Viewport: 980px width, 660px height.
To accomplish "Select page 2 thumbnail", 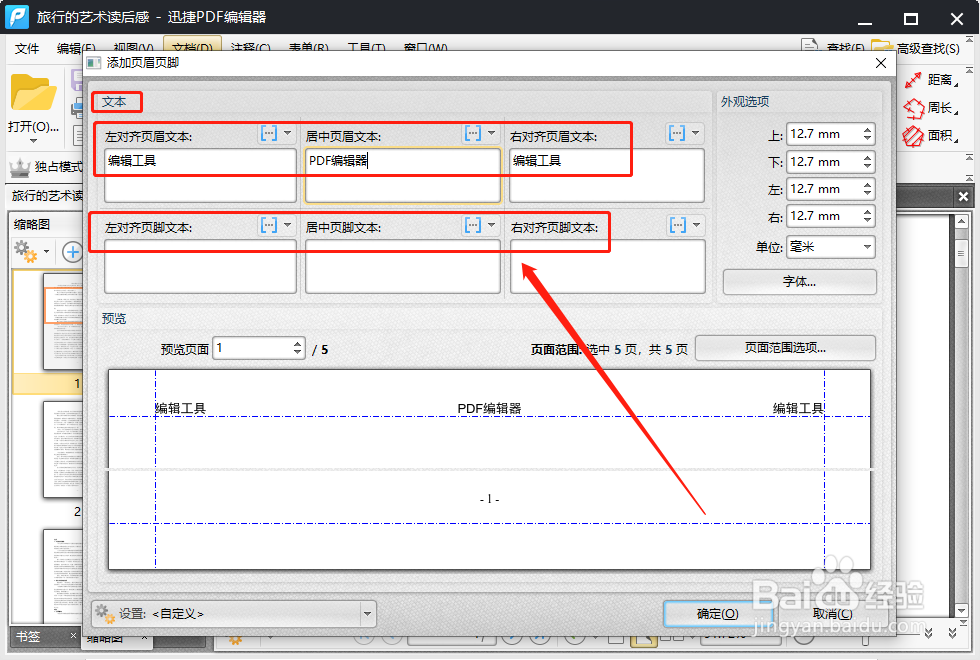I will (62, 449).
